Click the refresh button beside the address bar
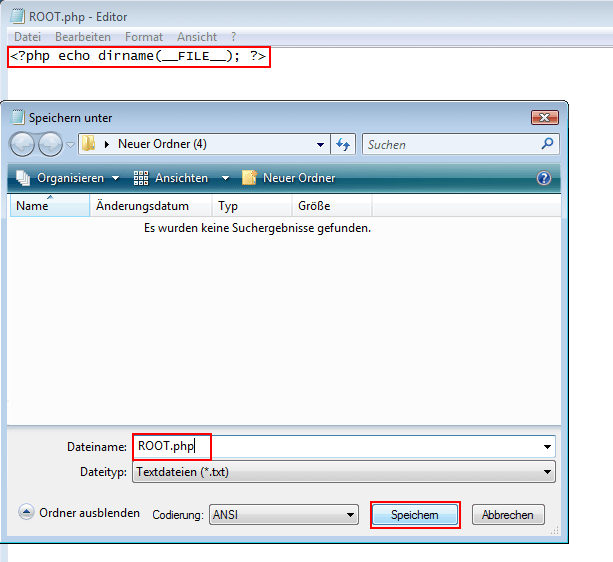The width and height of the screenshot is (613, 562). (343, 144)
